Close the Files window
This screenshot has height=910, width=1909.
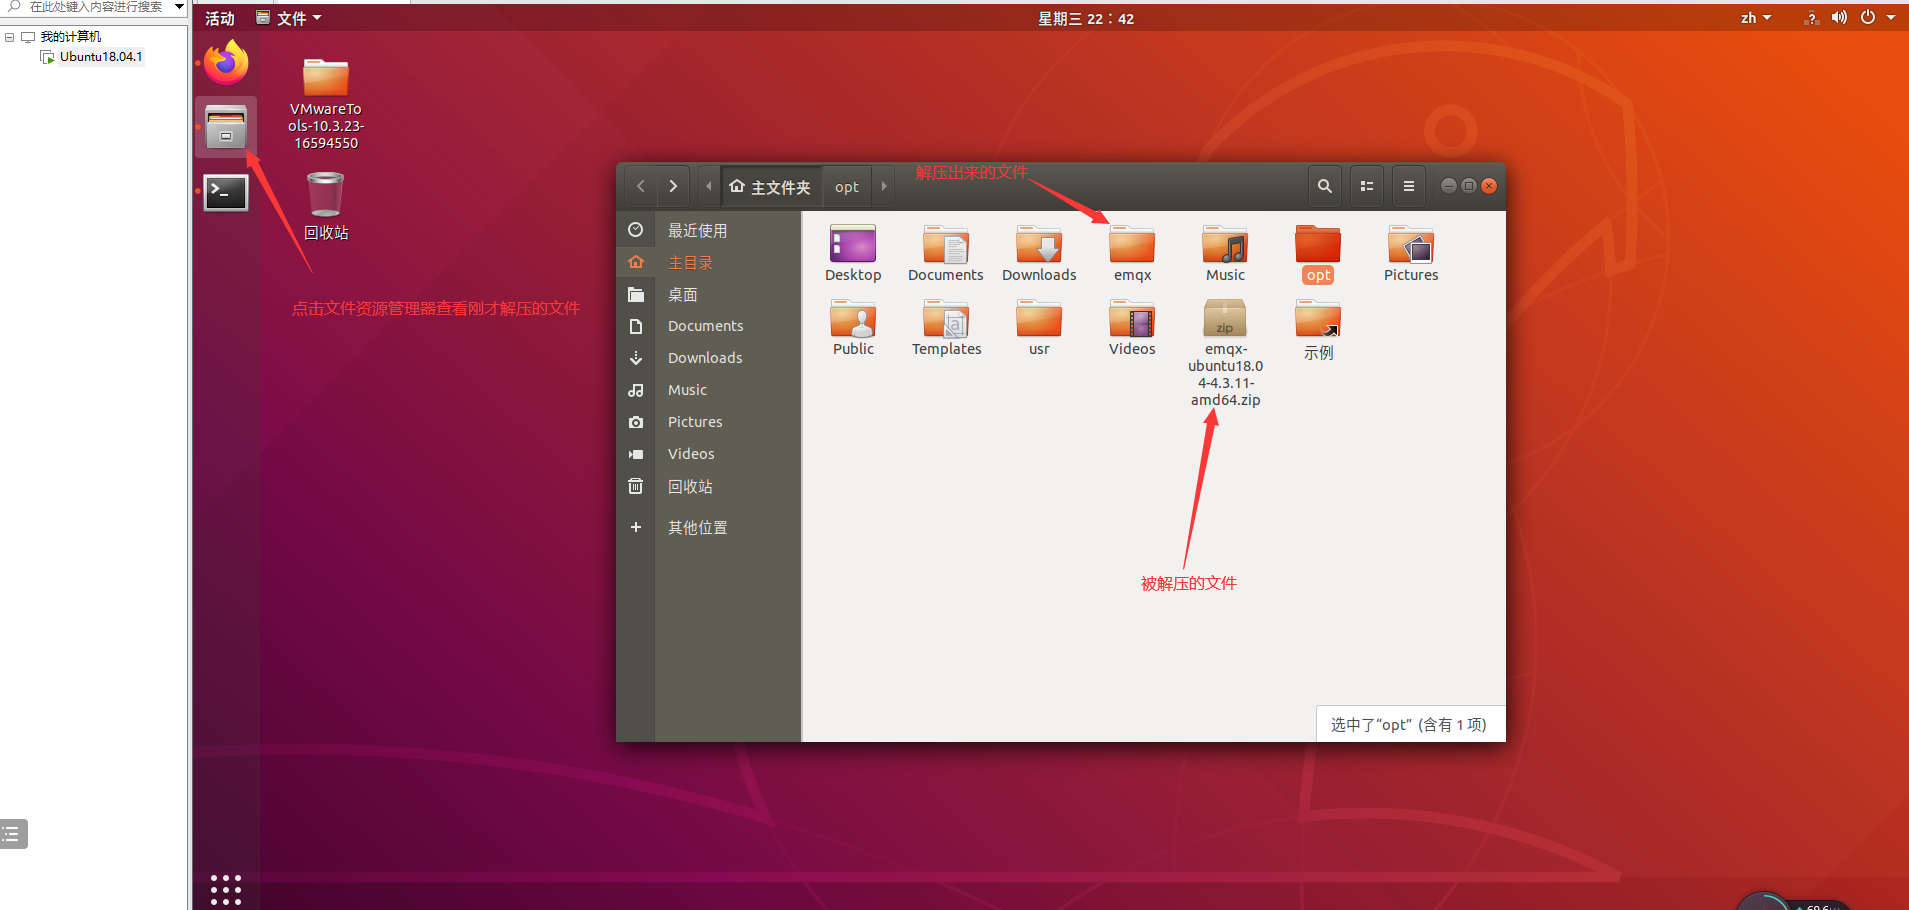pyautogui.click(x=1489, y=186)
